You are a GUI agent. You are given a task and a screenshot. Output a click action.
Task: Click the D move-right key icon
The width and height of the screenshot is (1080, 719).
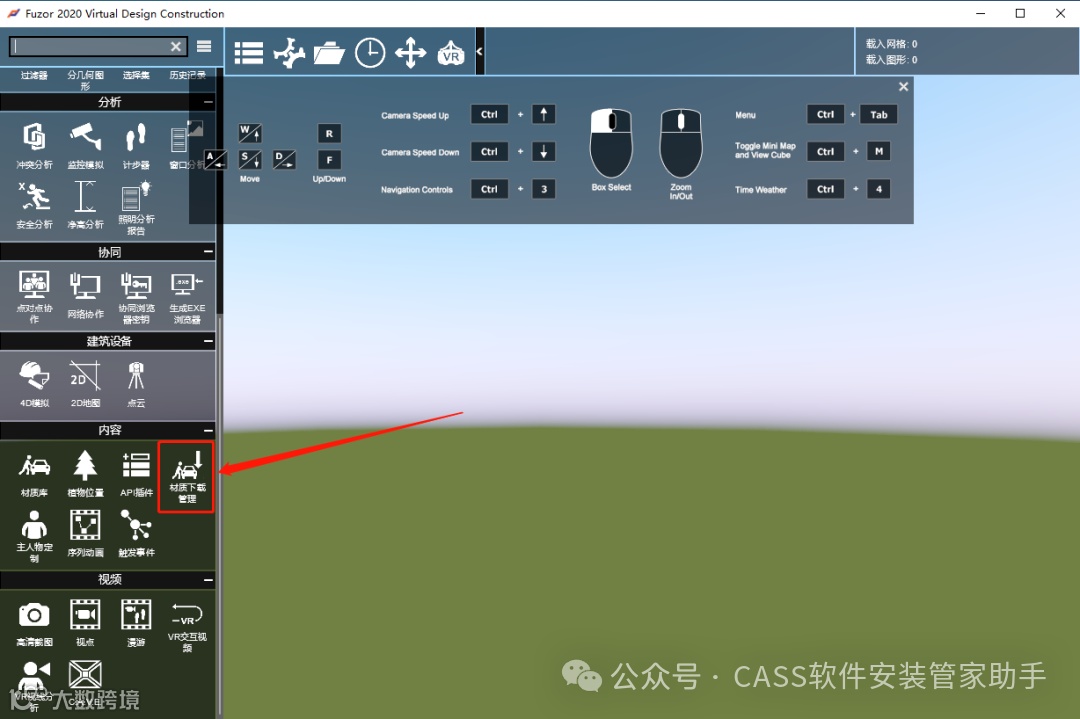pyautogui.click(x=284, y=160)
